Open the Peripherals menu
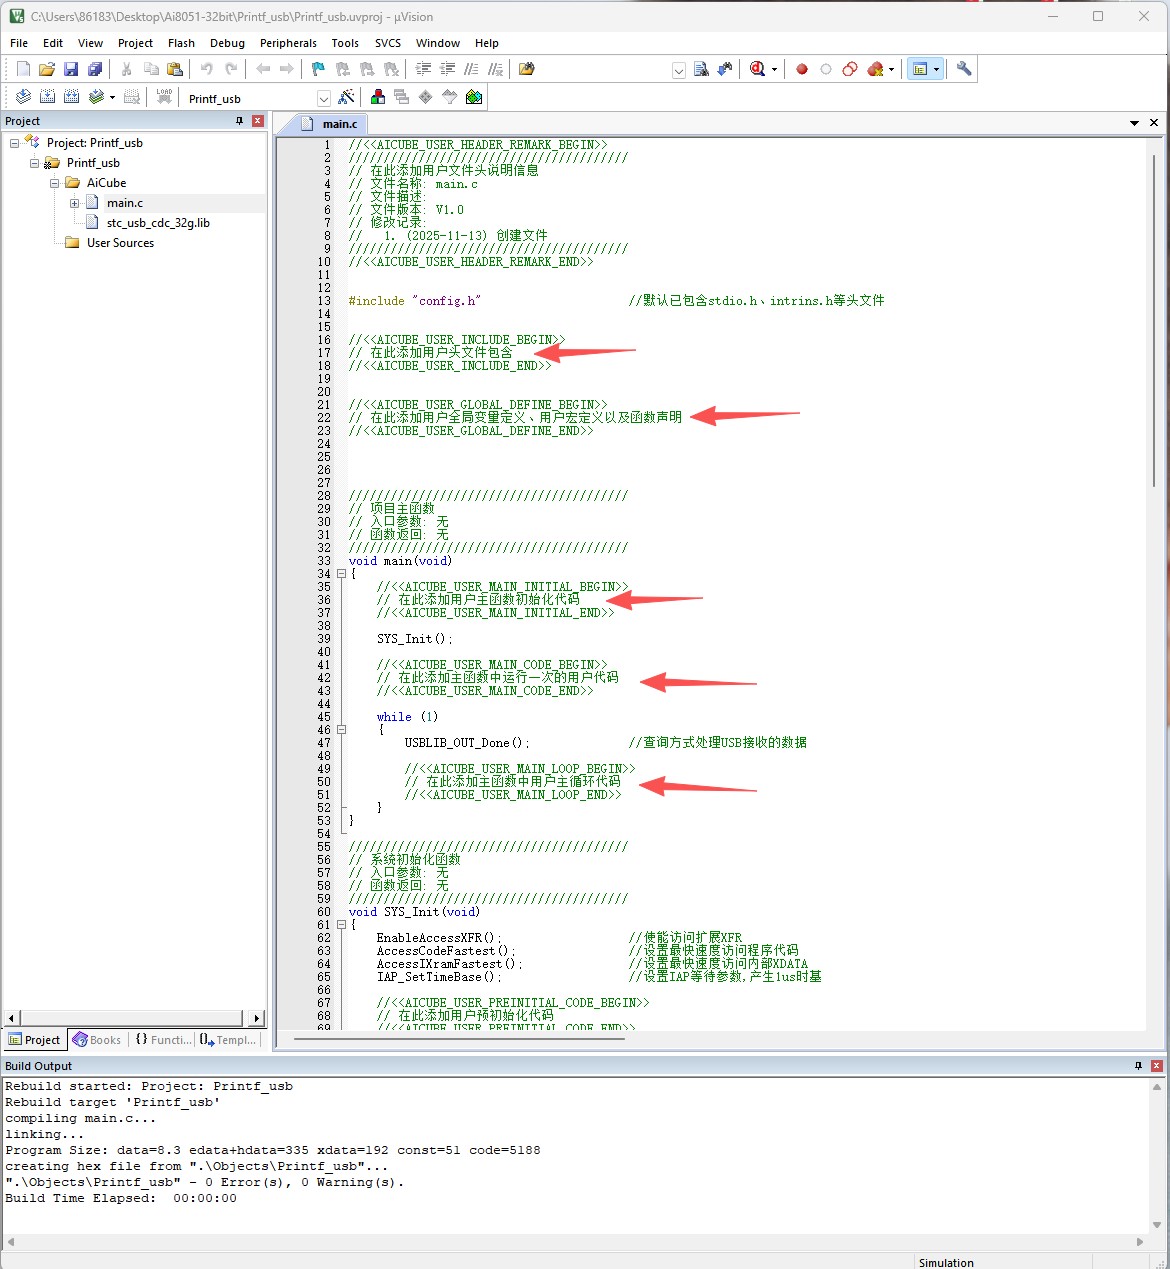Viewport: 1170px width, 1269px height. (288, 43)
